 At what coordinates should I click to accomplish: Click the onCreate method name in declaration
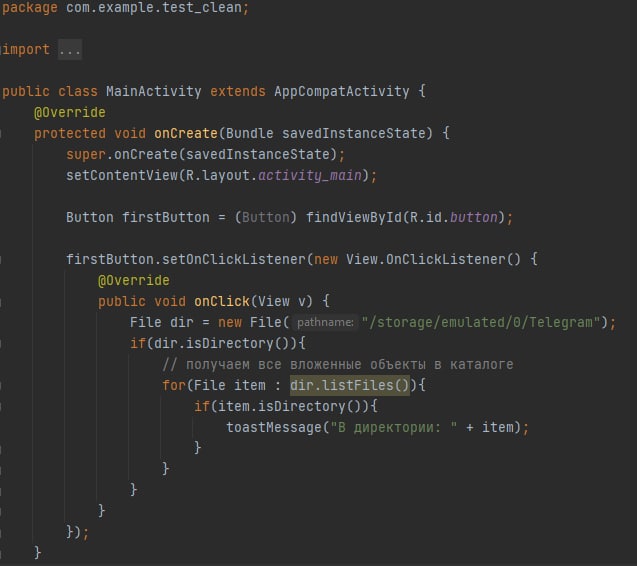click(x=186, y=133)
